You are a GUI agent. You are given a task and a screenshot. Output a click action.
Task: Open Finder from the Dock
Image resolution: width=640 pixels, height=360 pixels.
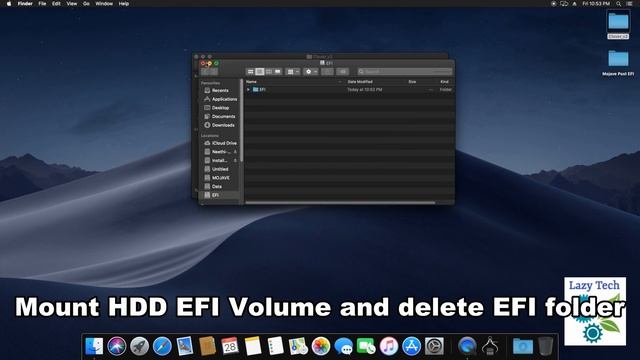point(94,346)
